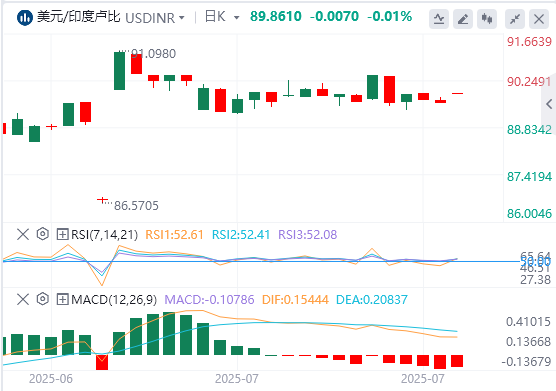Click the DEA:0.20837 value
The width and height of the screenshot is (556, 391).
372,300
